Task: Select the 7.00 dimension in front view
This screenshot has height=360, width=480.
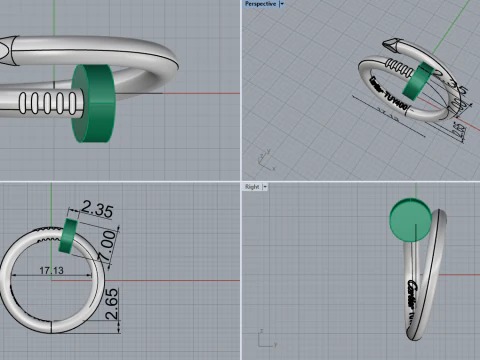Action: (108, 246)
